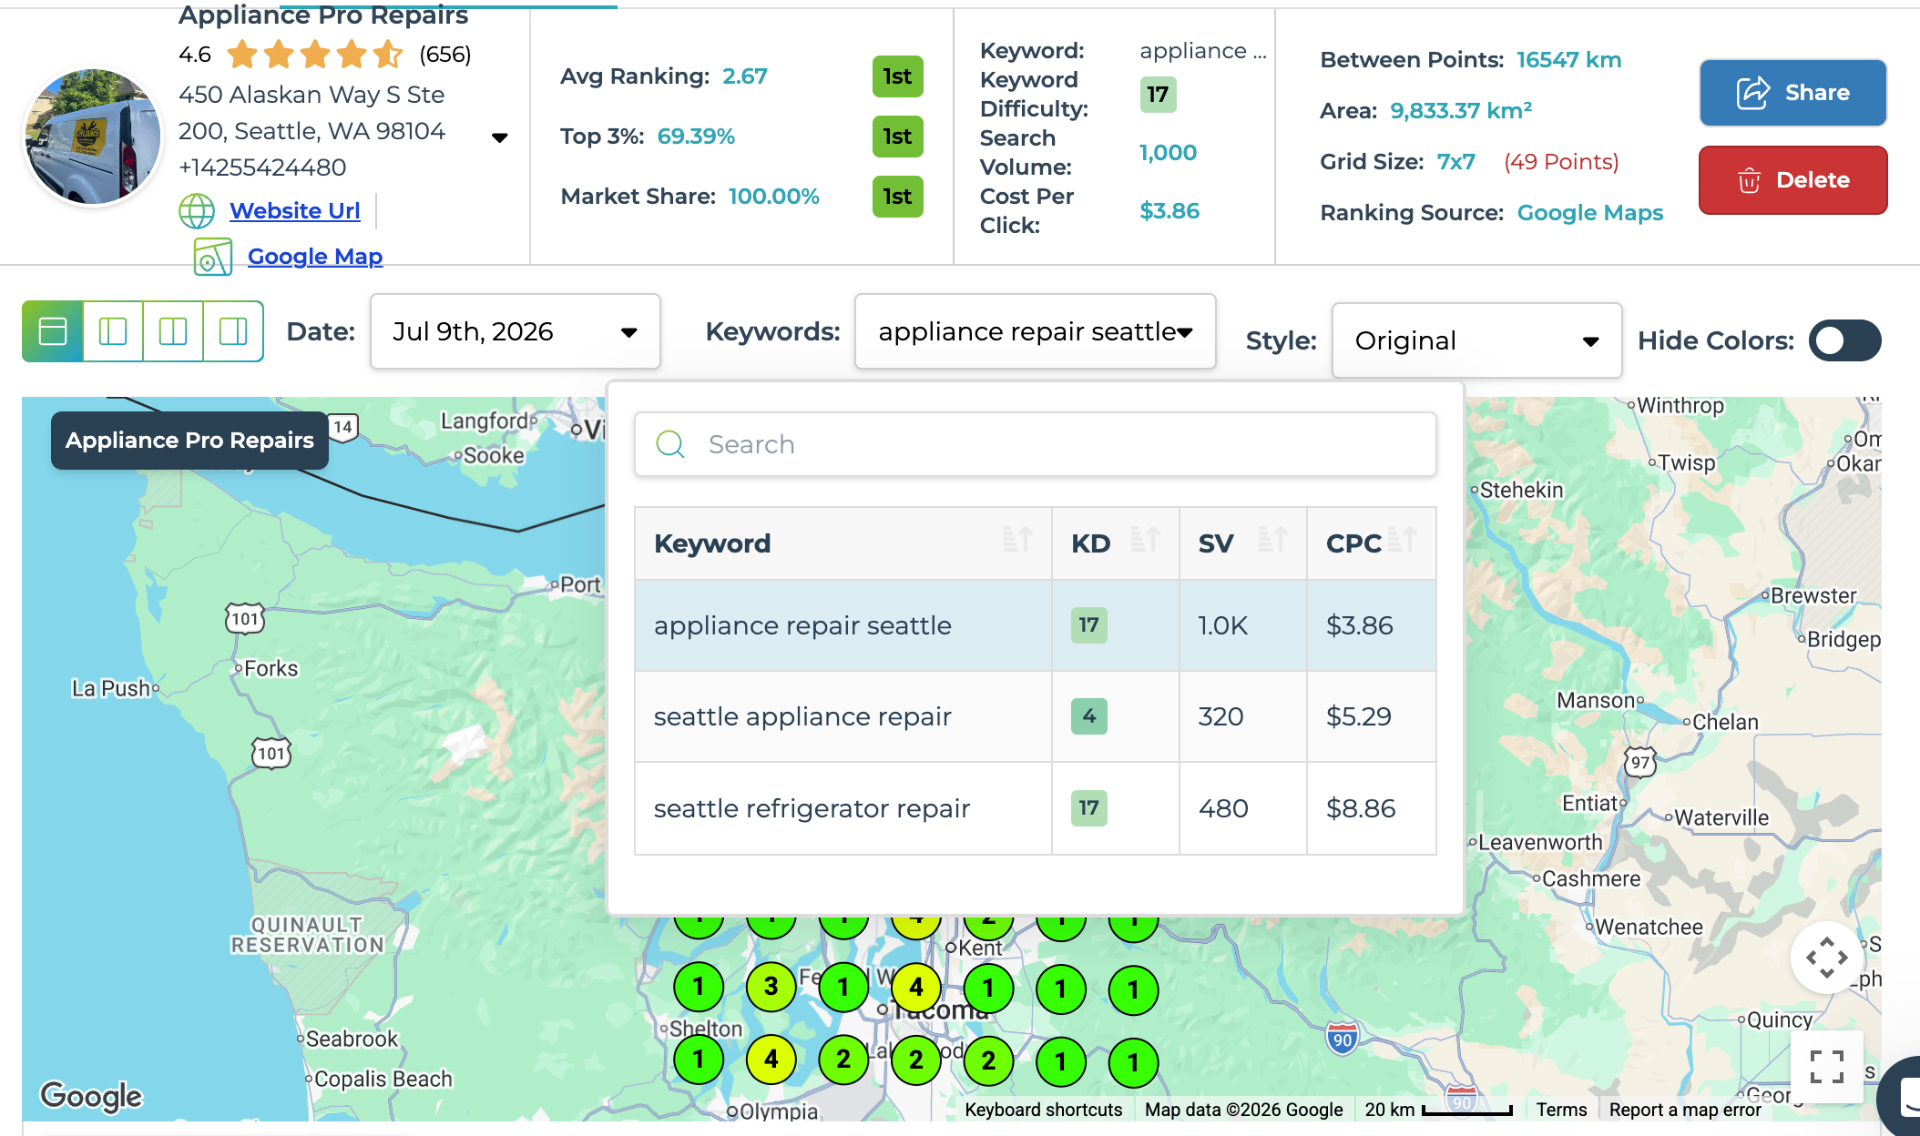Click the 1,000 search volume value

[1168, 153]
